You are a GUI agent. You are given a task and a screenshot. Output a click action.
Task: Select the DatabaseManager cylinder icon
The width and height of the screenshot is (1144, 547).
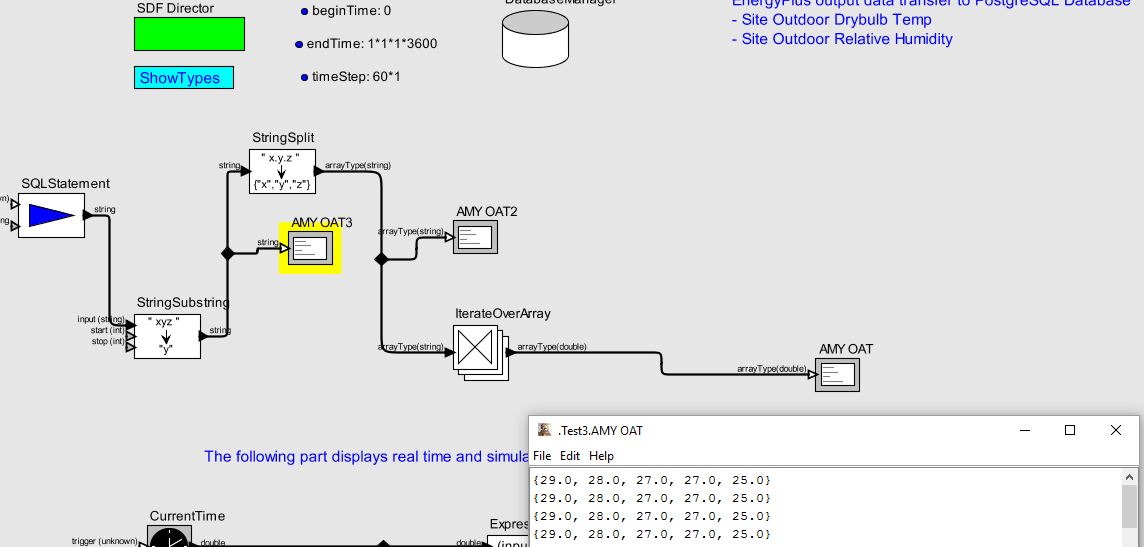(x=536, y=38)
